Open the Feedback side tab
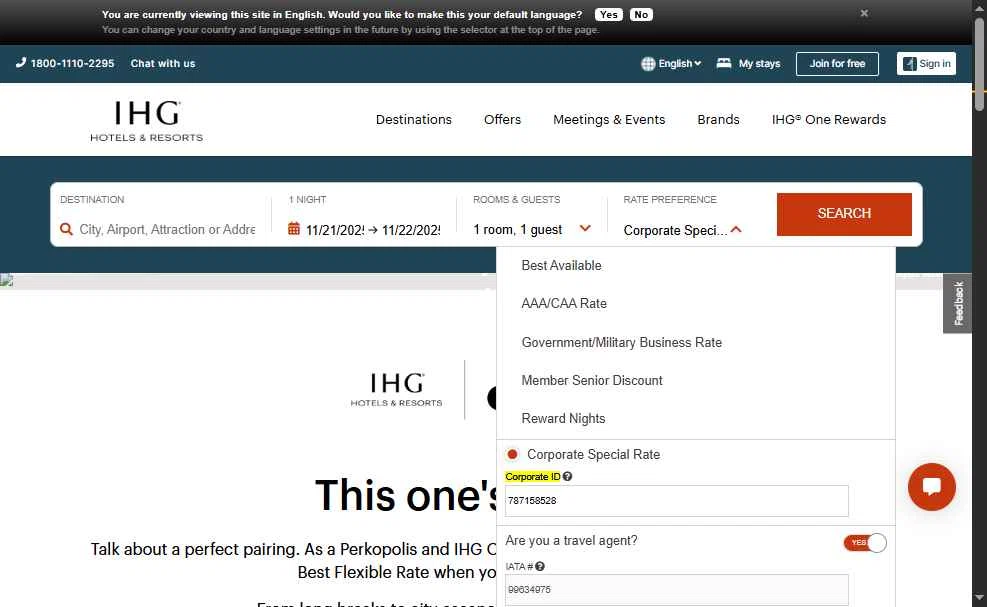The image size is (987, 607). 957,303
